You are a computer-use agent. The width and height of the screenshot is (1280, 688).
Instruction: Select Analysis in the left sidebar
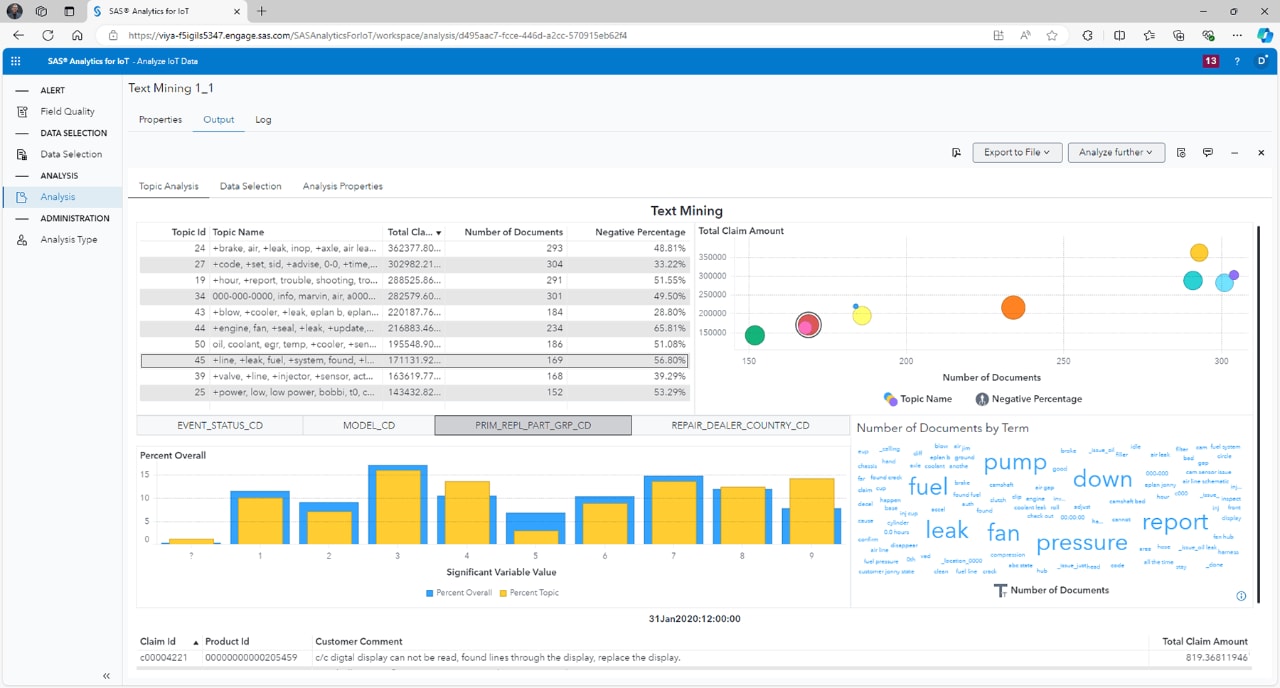click(60, 197)
